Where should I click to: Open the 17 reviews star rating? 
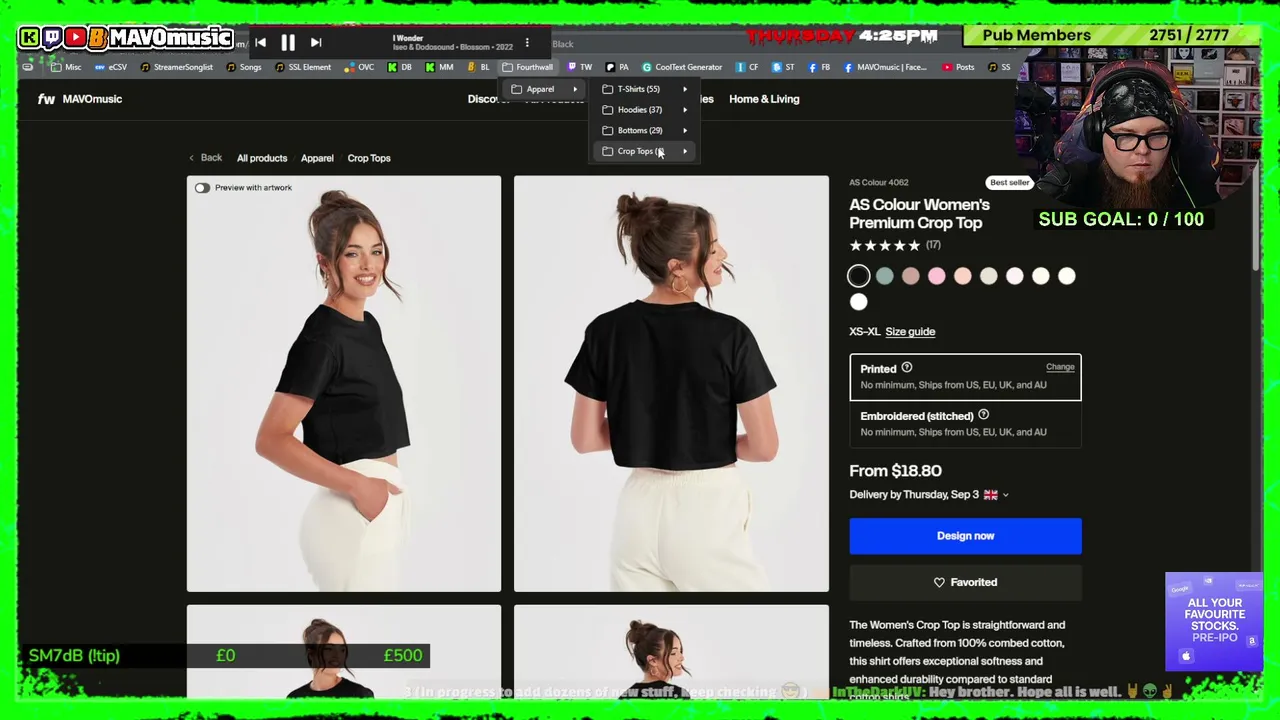(x=895, y=245)
